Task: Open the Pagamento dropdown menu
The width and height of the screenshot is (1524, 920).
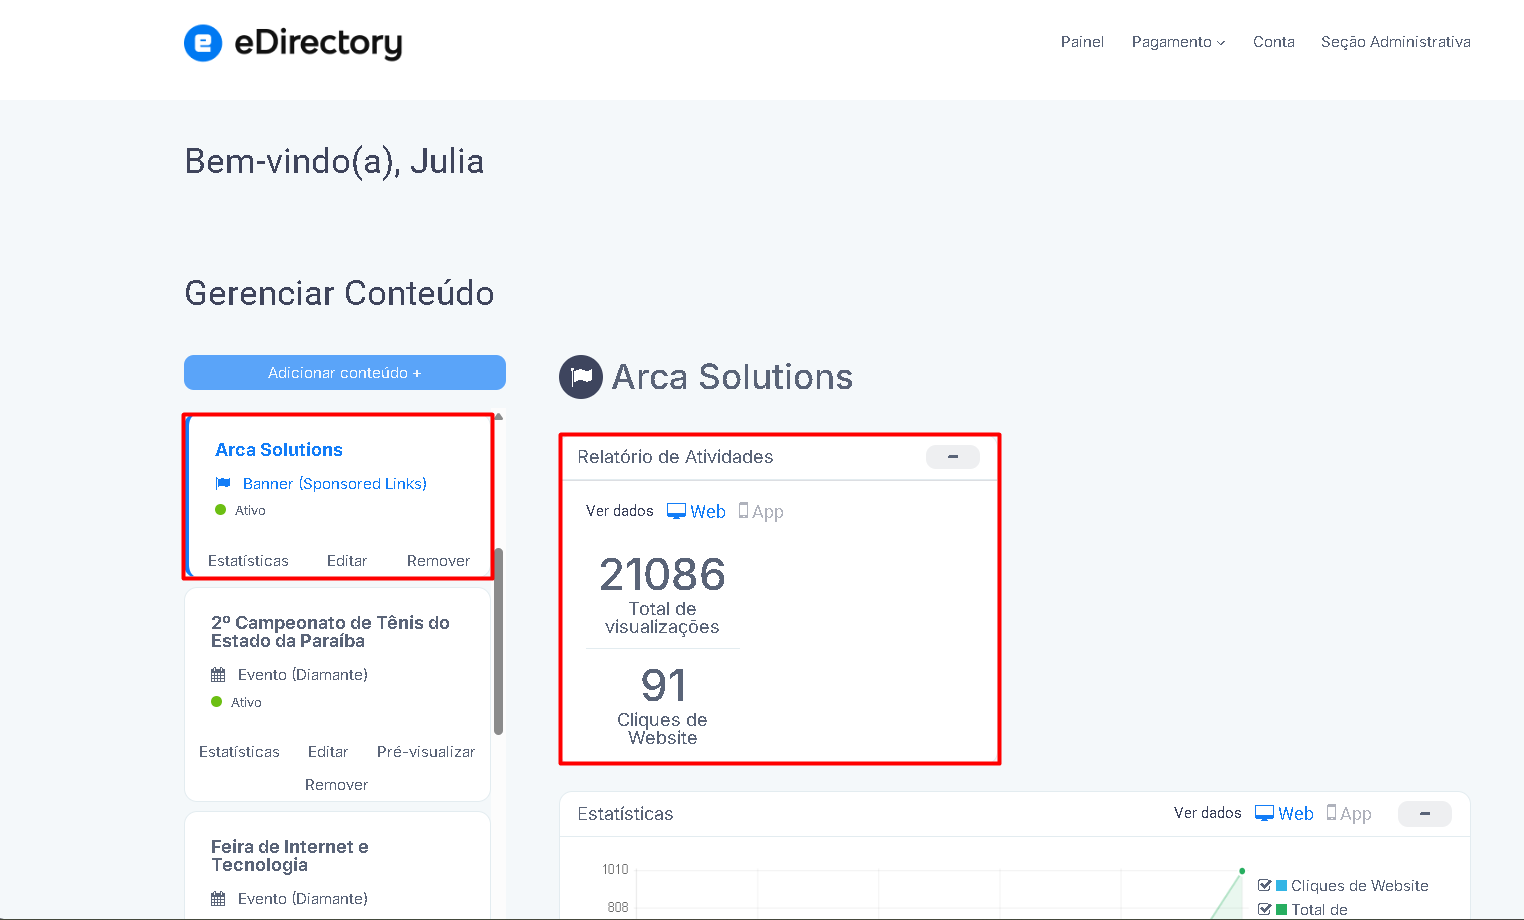Action: tap(1178, 42)
